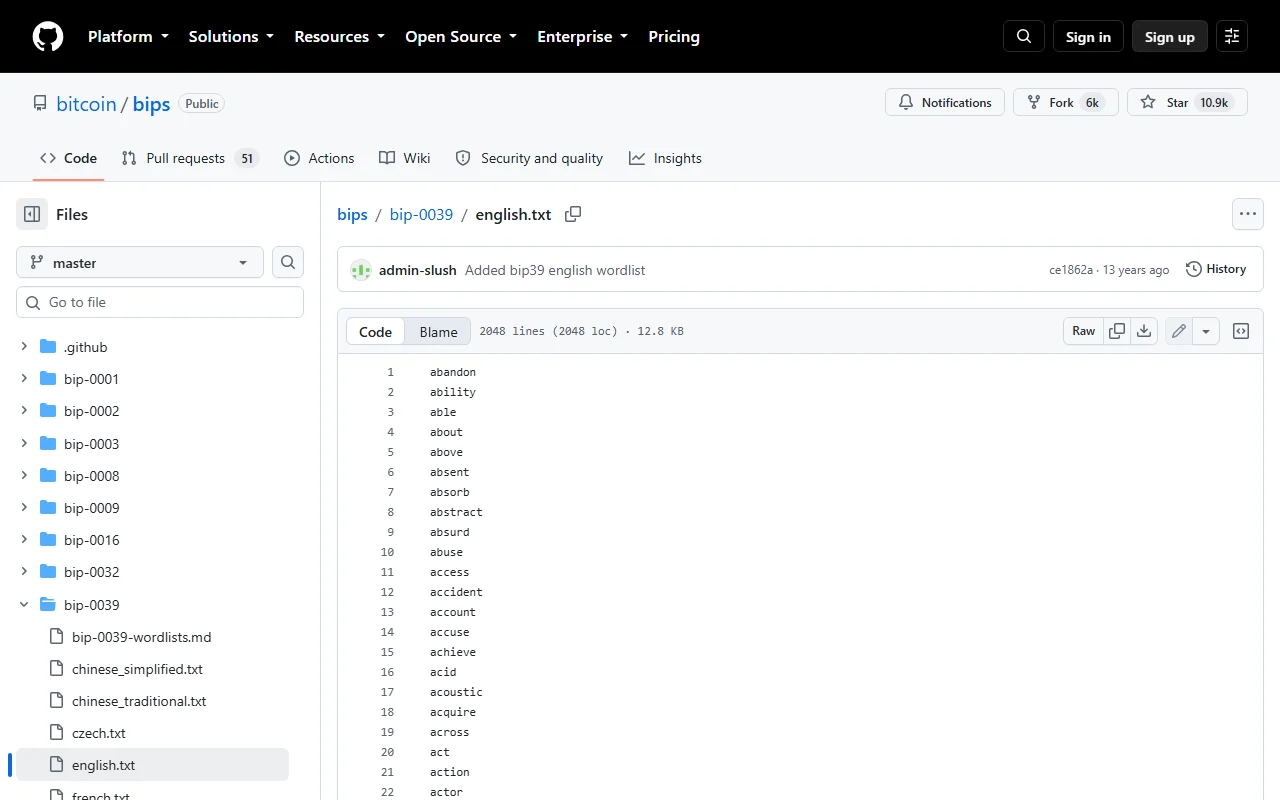This screenshot has height=800, width=1280.
Task: Collapse the bip-0039 folder chevron
Action: (x=24, y=605)
